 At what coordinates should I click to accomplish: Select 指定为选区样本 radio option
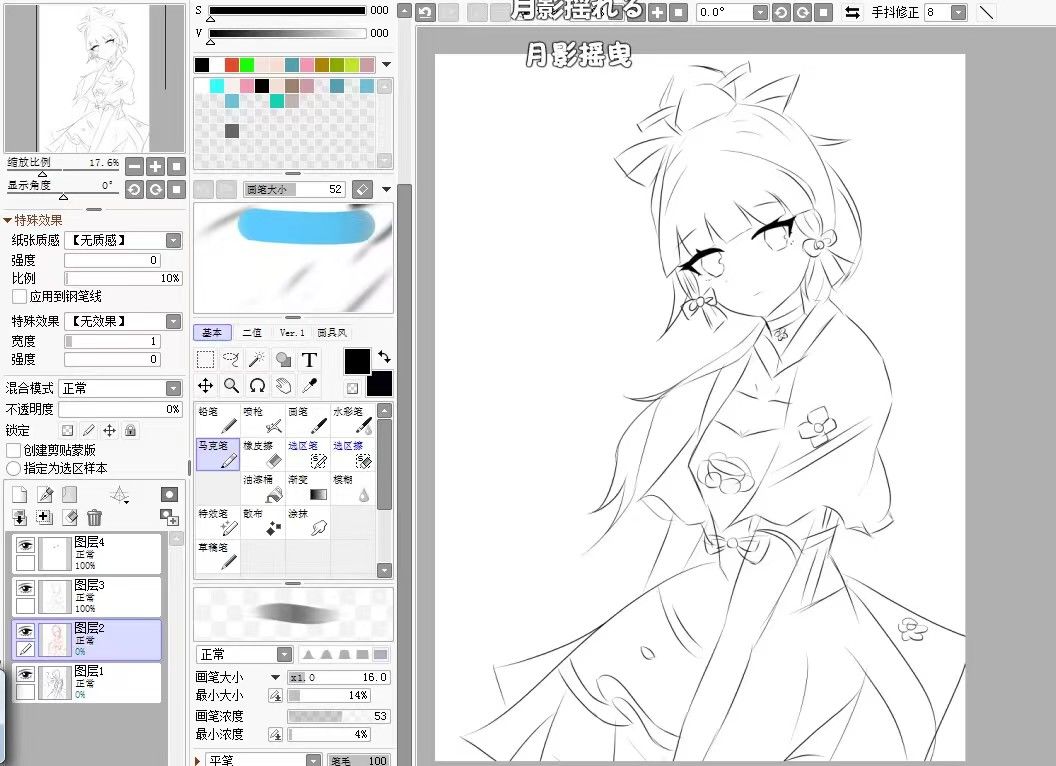(13, 468)
